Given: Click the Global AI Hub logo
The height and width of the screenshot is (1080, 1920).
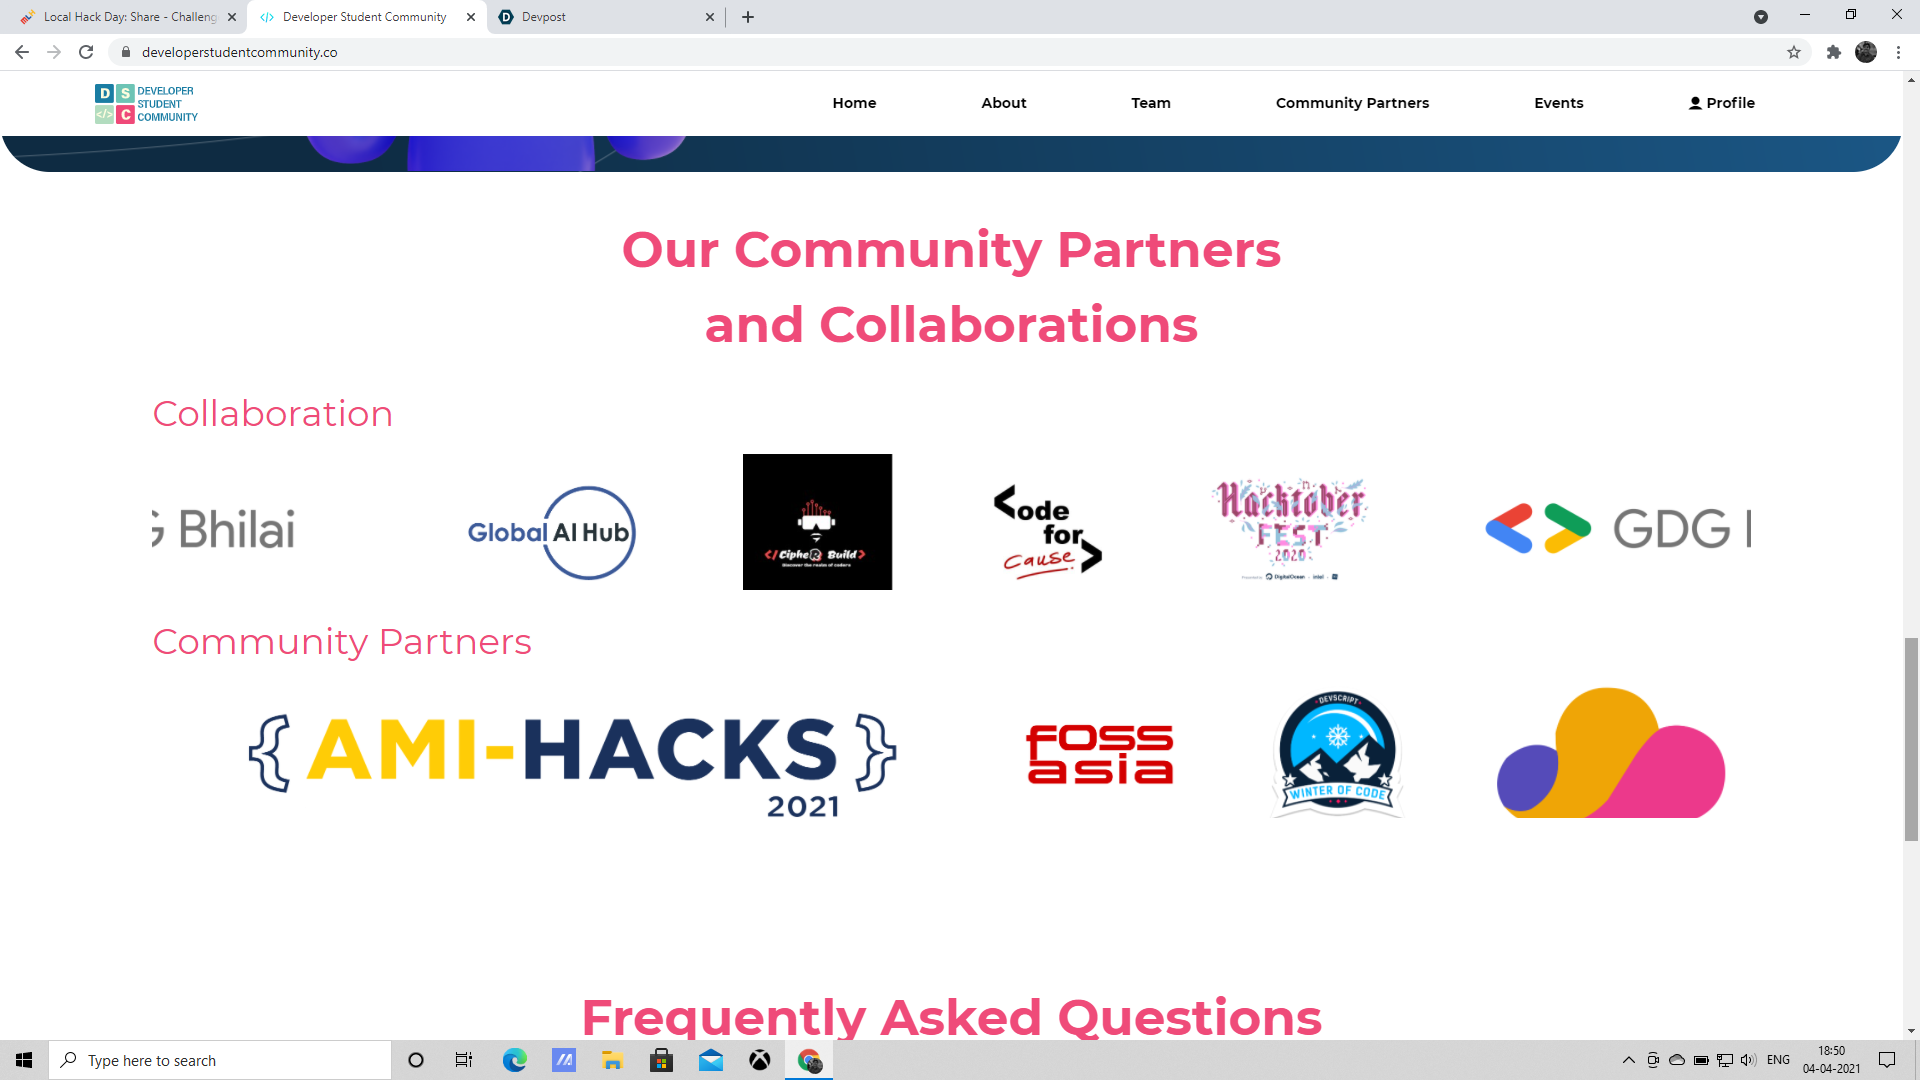Looking at the screenshot, I should [x=551, y=532].
